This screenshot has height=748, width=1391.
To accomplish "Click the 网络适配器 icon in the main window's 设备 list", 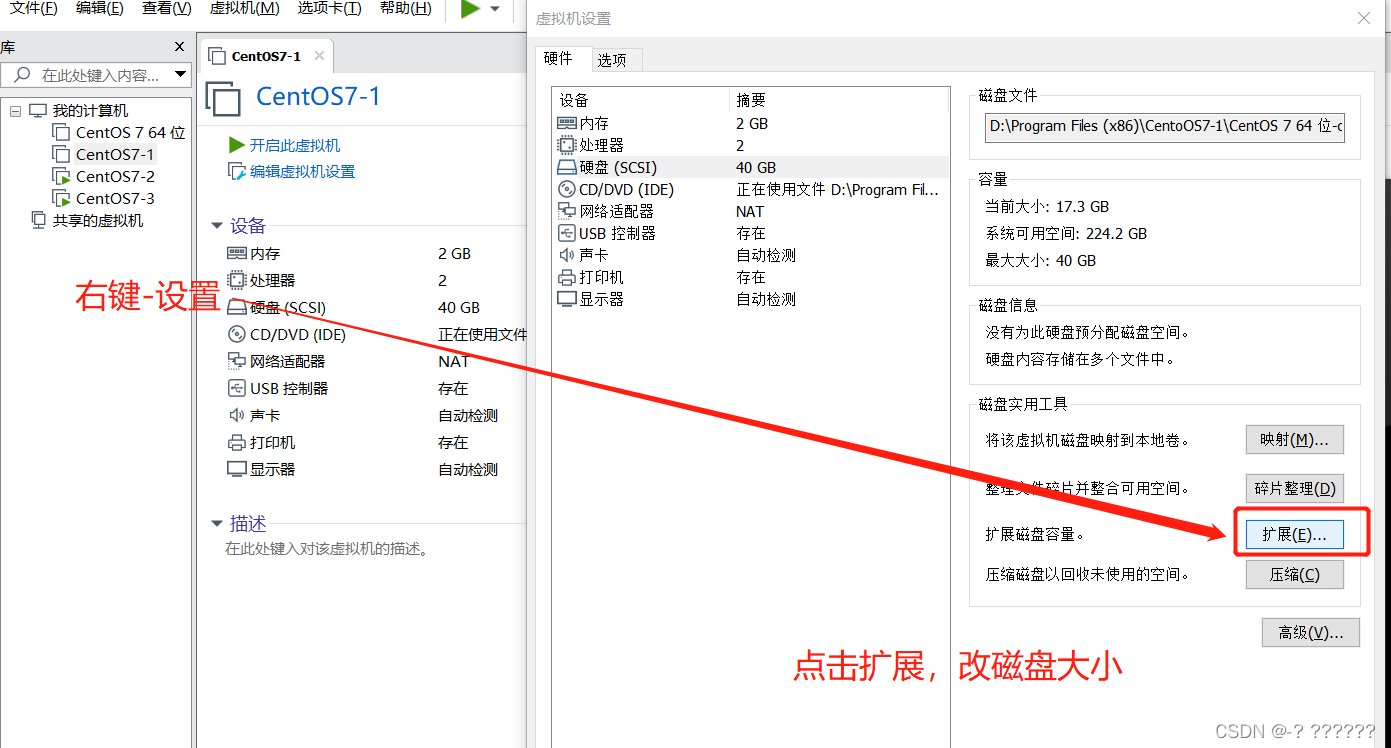I will [x=237, y=361].
